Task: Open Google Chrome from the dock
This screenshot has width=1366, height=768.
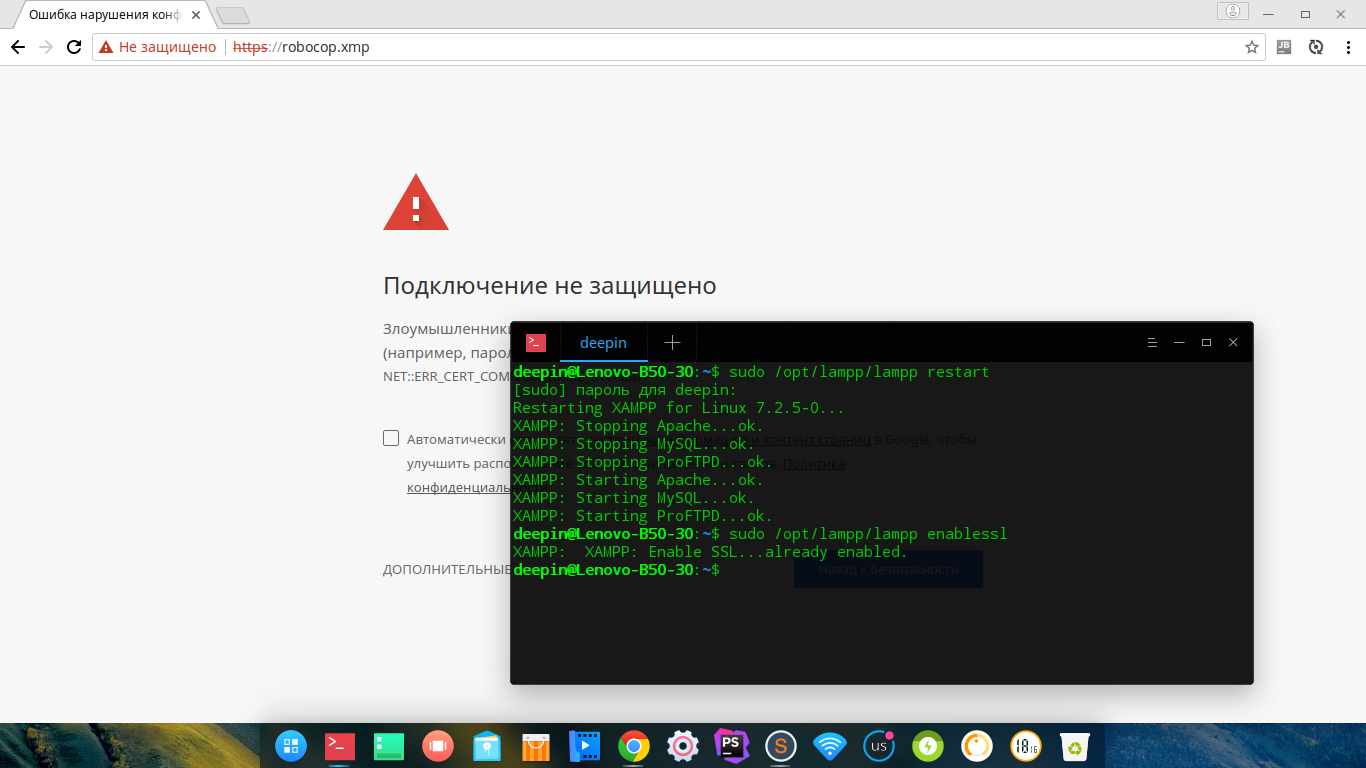Action: 634,745
